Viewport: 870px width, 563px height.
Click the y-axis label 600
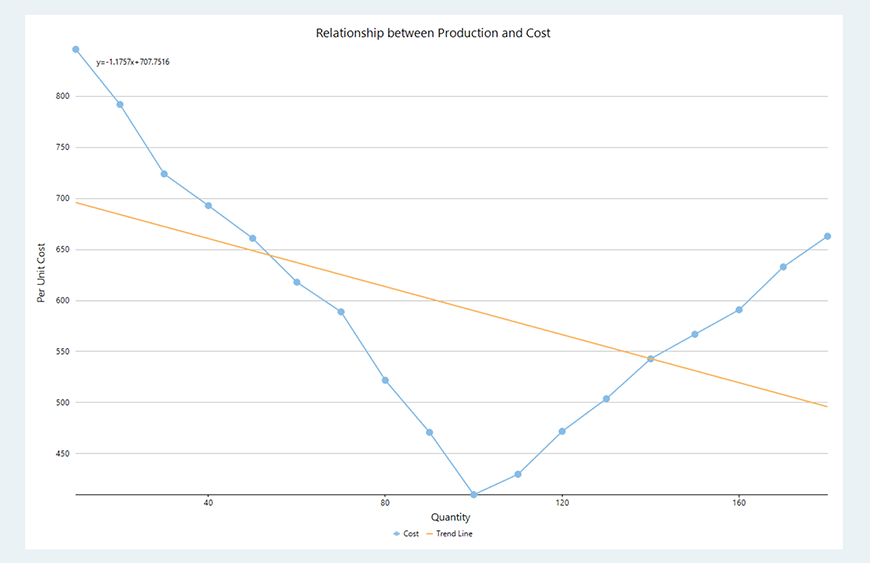tap(63, 301)
